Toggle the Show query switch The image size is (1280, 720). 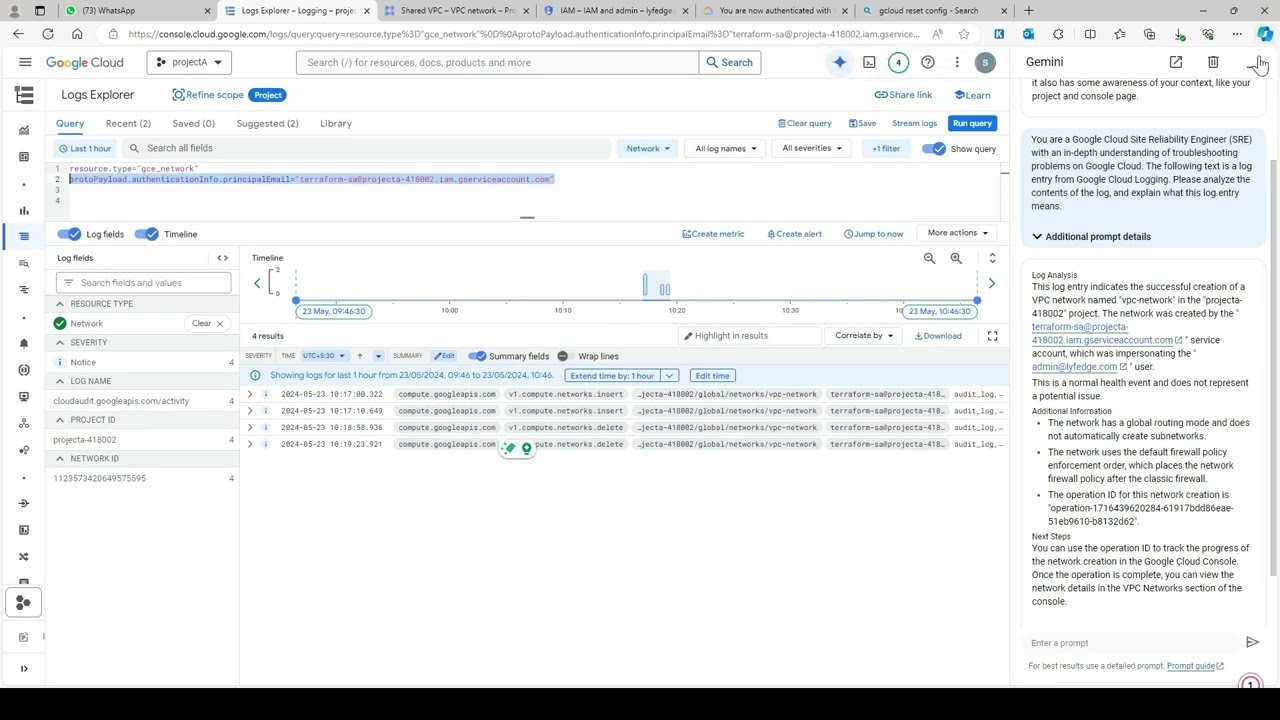click(x=933, y=149)
